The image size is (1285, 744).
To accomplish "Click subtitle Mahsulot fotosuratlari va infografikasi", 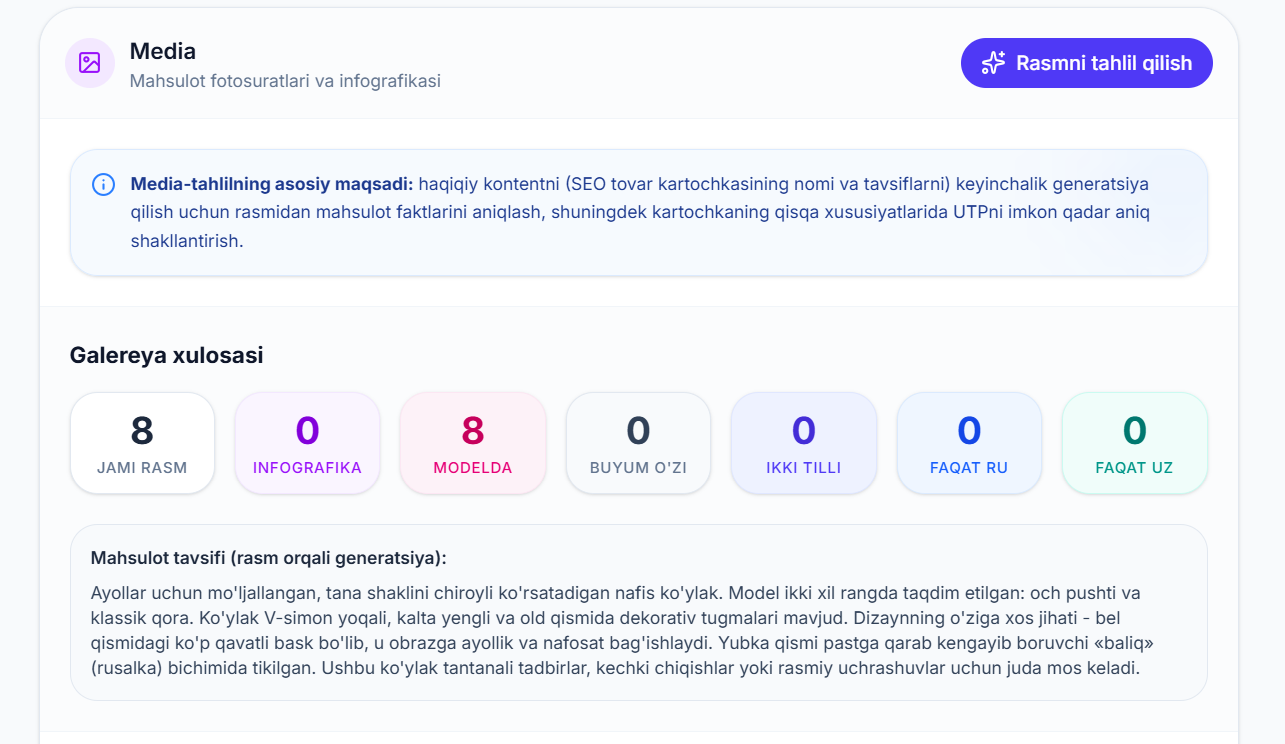I will (x=285, y=81).
